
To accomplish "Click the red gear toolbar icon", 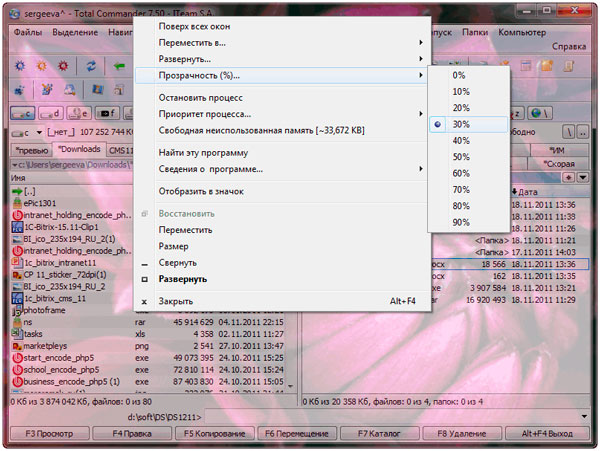I will 63,66.
